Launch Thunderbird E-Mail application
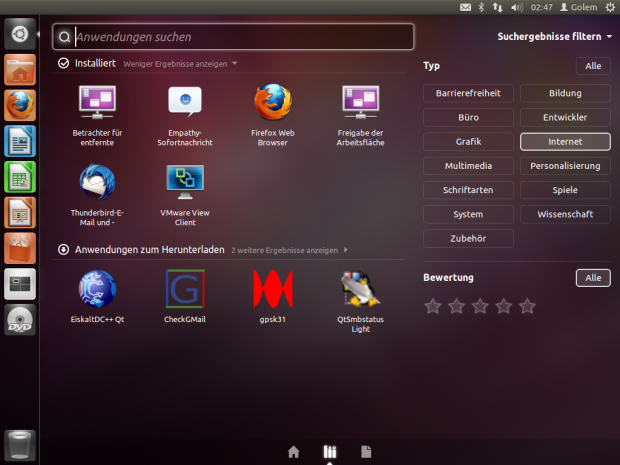620x465 pixels. pos(97,195)
